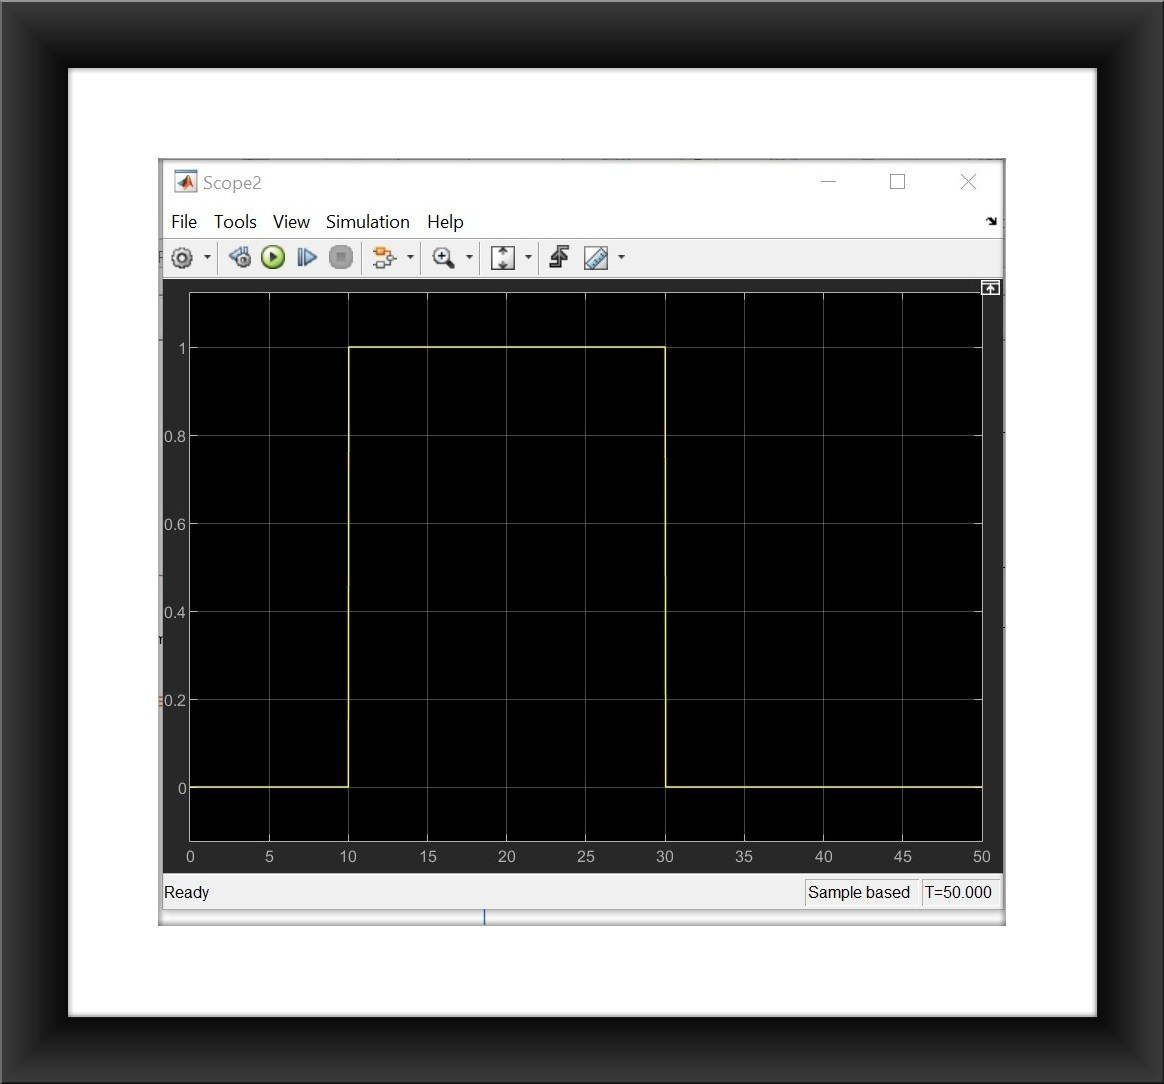1164x1084 pixels.
Task: Run the simulation with green play icon
Action: (x=273, y=257)
